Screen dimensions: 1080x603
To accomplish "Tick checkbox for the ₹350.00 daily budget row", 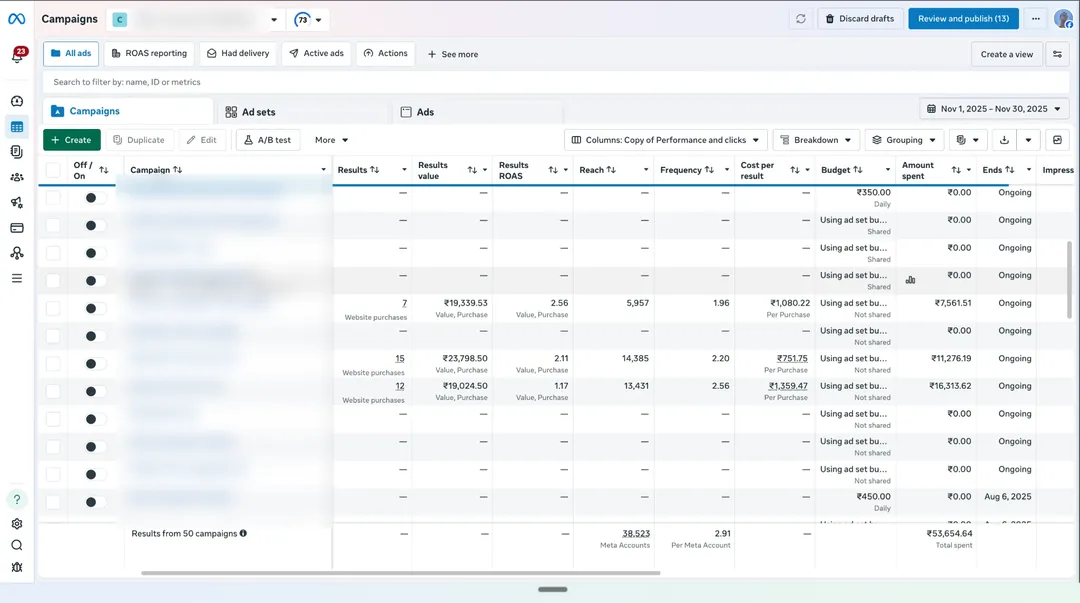I will (x=53, y=198).
